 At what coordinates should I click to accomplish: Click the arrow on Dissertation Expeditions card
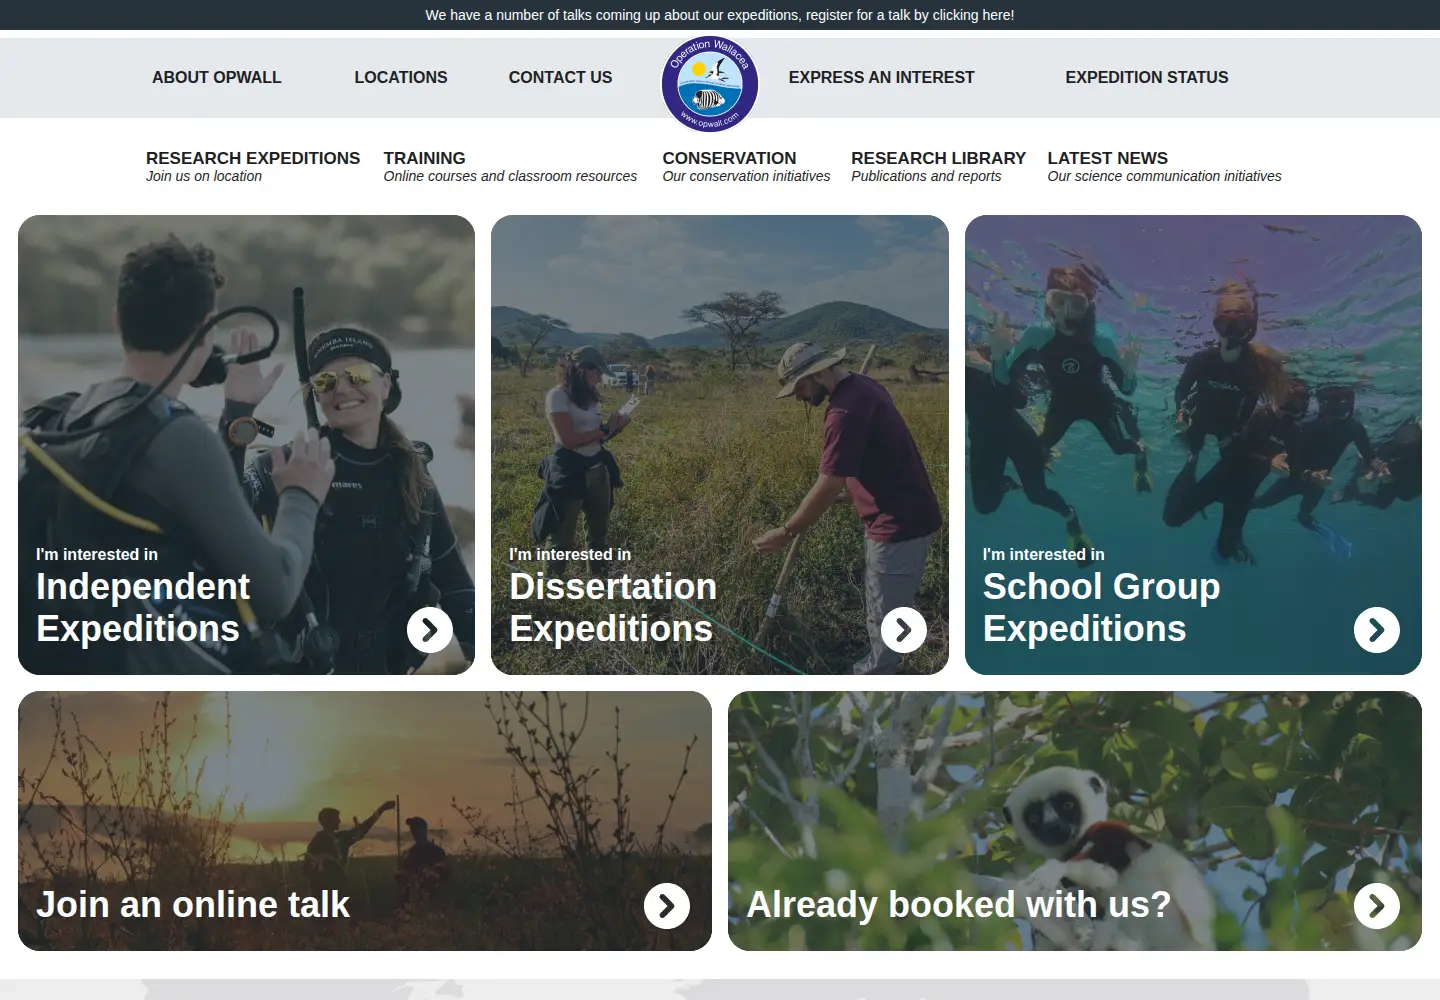pyautogui.click(x=904, y=630)
